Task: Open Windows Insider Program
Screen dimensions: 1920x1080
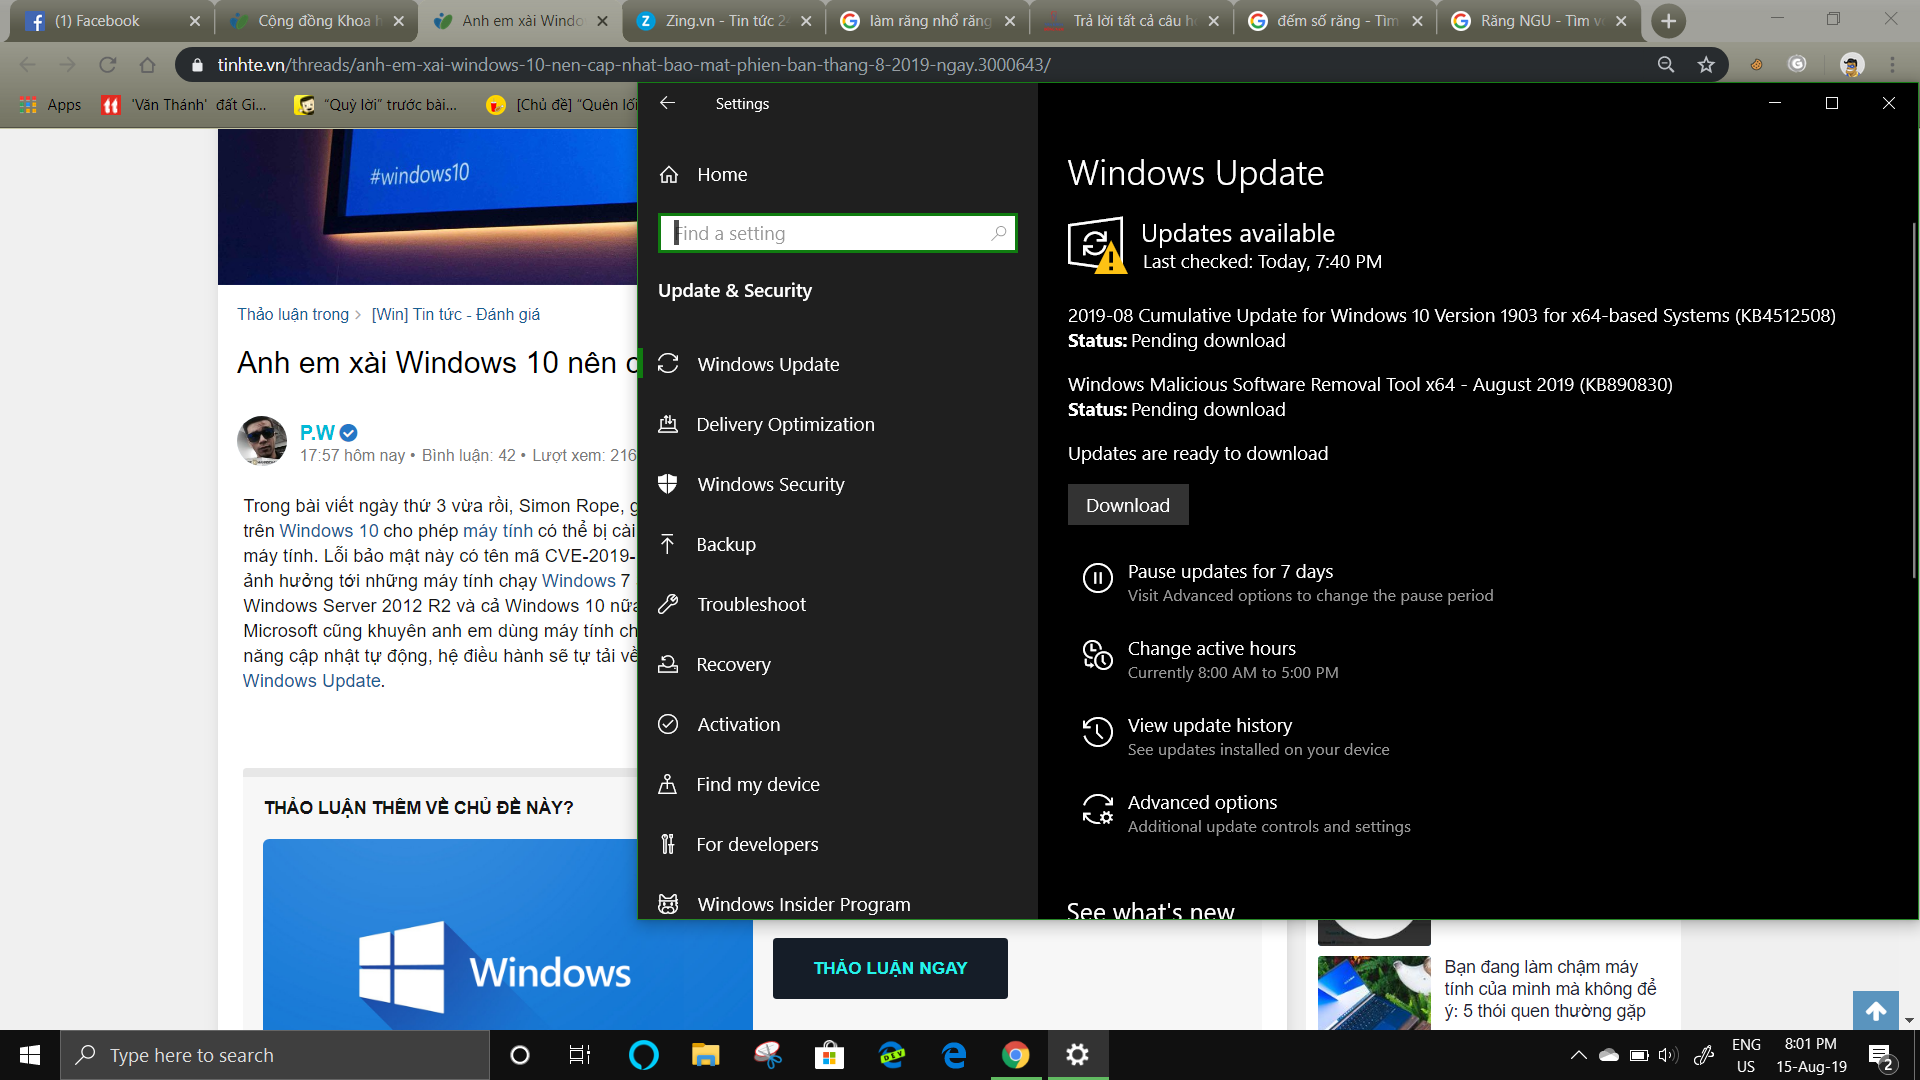Action: [x=803, y=903]
